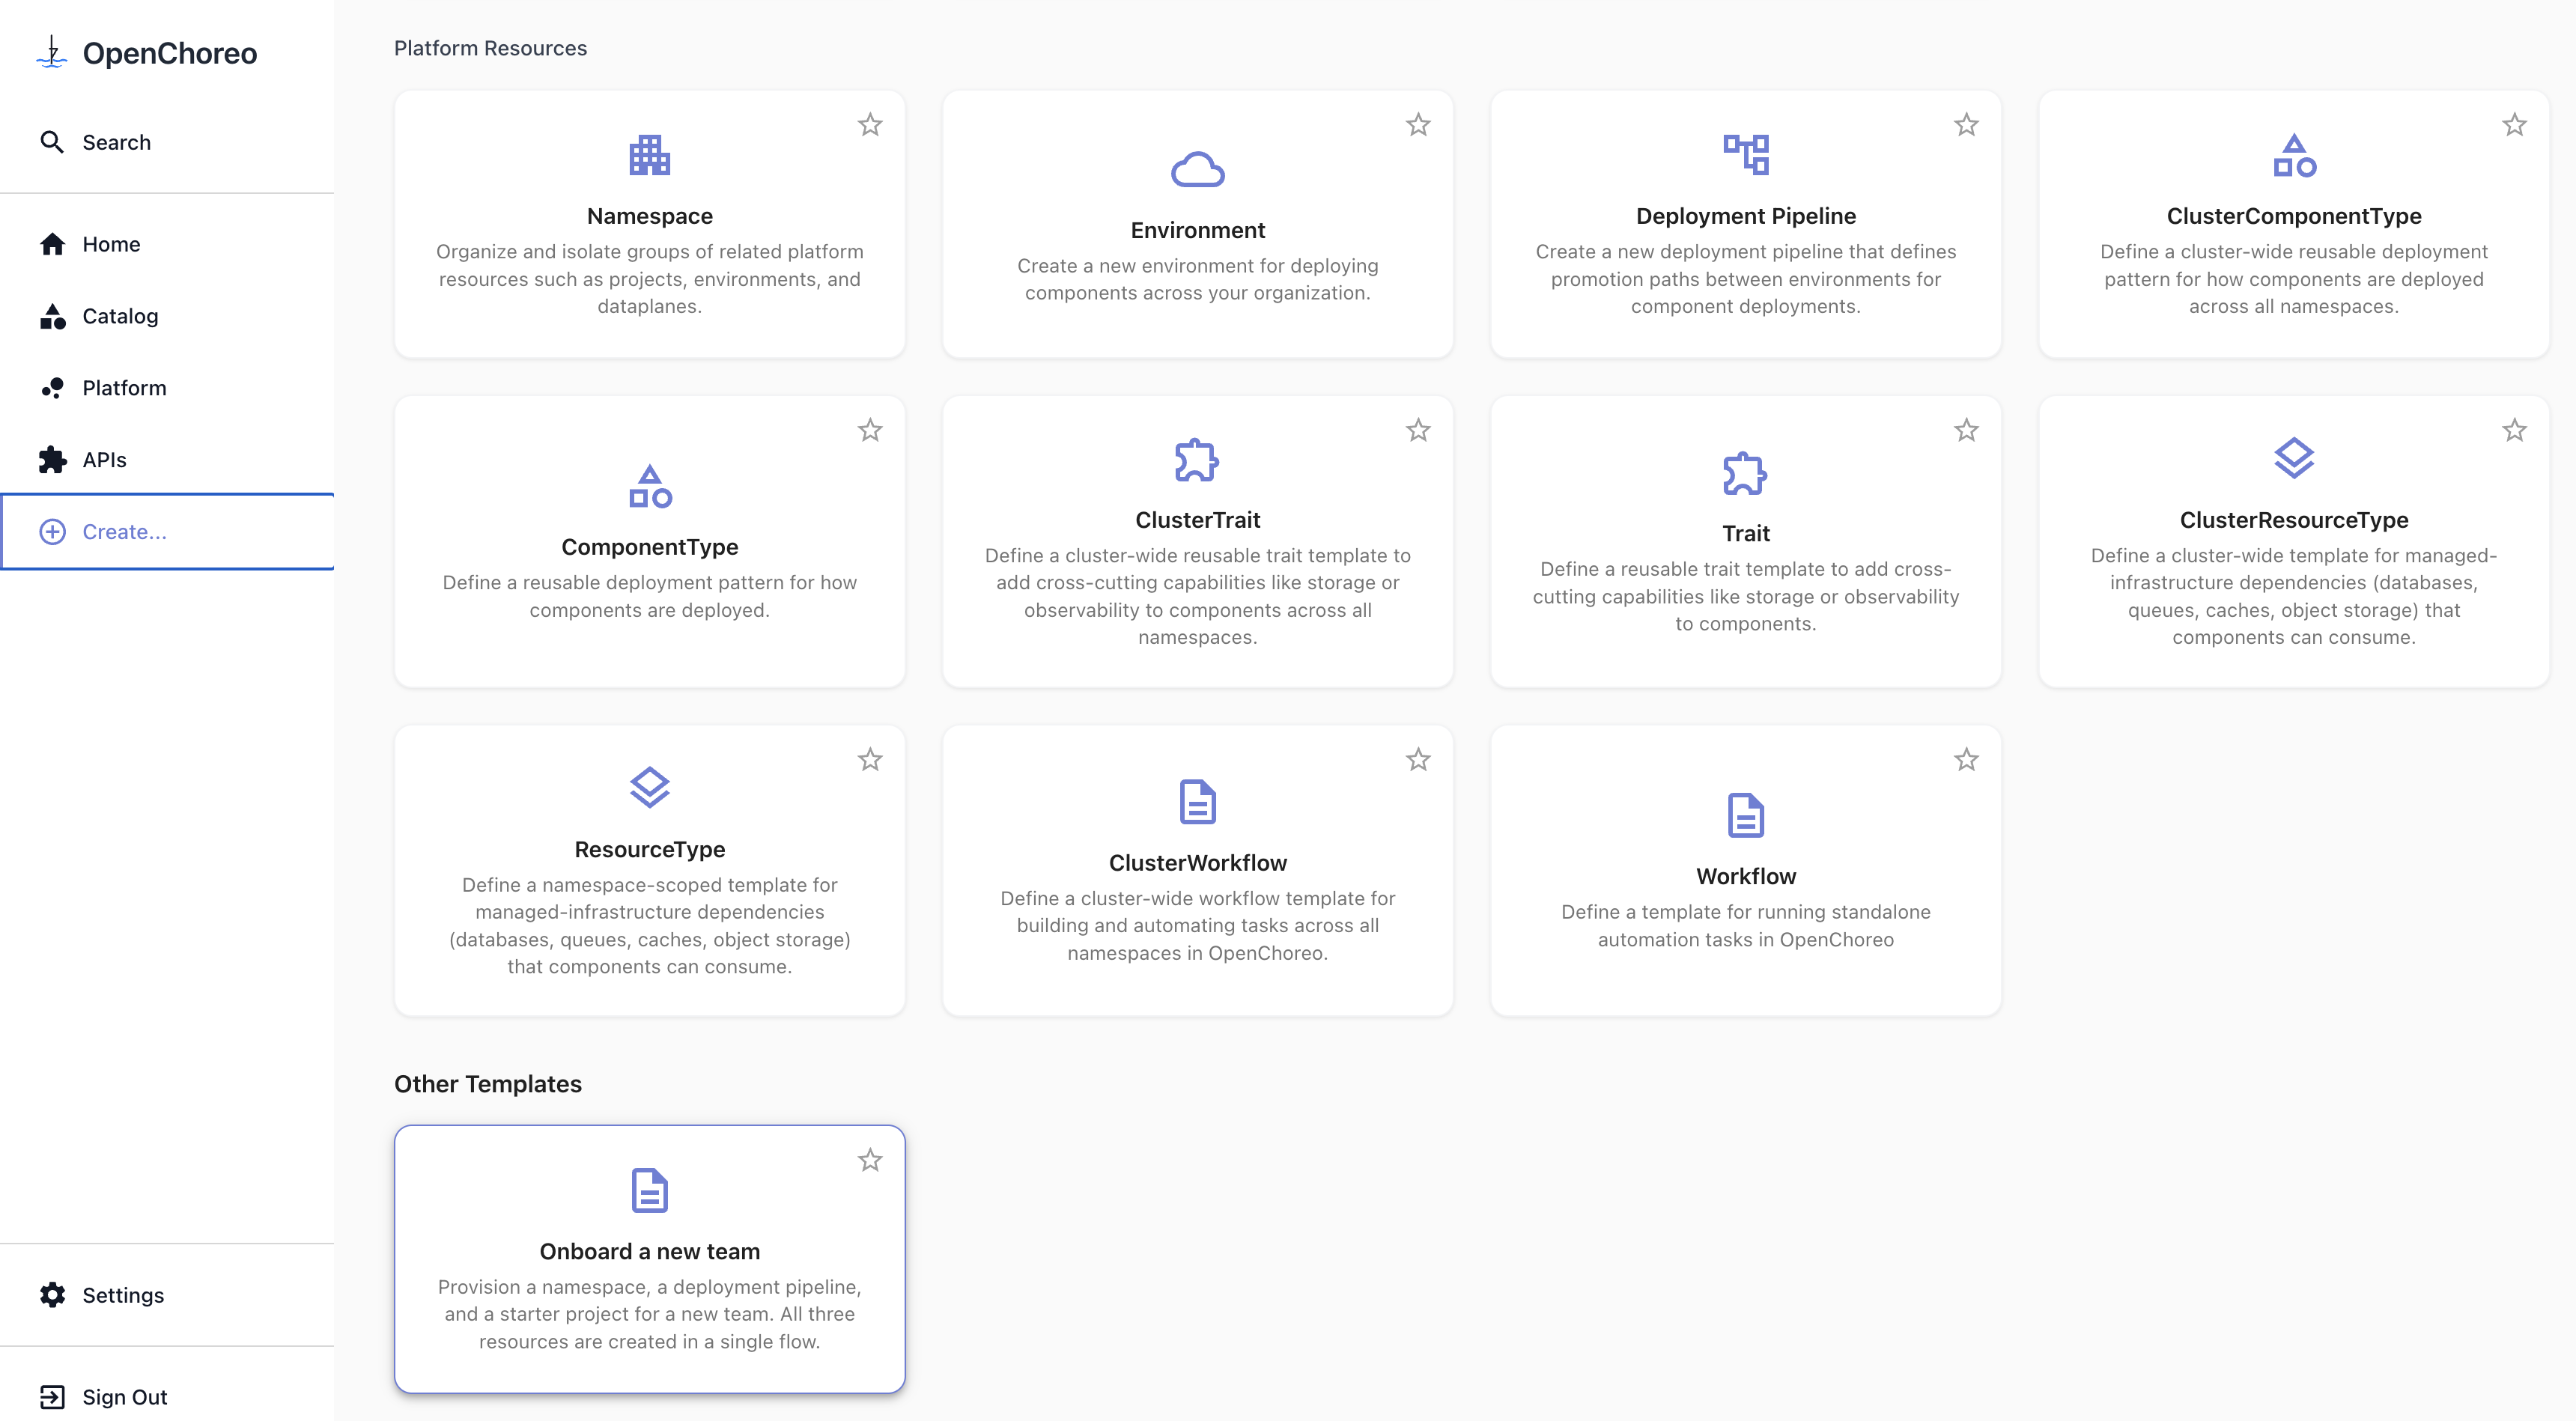Click the ClusterWorkflow document icon
This screenshot has width=2576, height=1421.
click(x=1197, y=802)
